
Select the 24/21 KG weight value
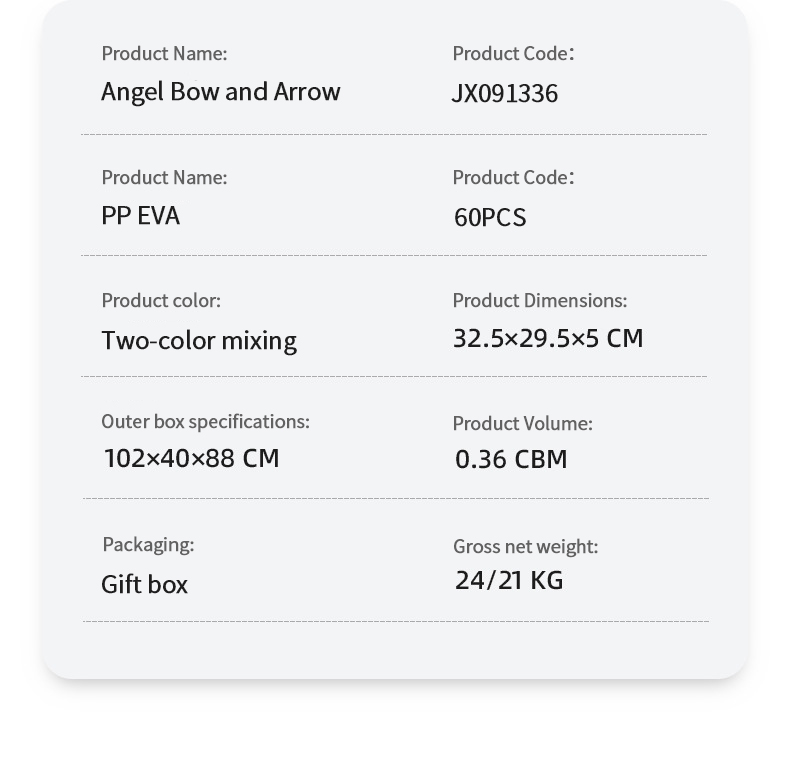(x=508, y=580)
